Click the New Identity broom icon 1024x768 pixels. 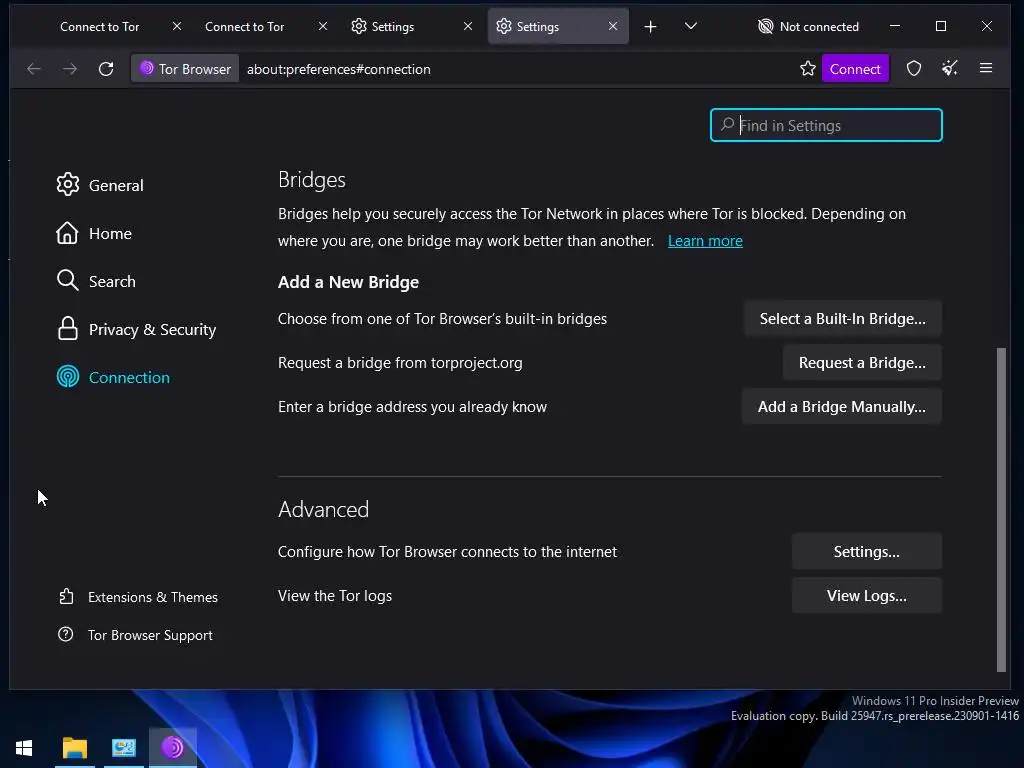click(x=950, y=68)
